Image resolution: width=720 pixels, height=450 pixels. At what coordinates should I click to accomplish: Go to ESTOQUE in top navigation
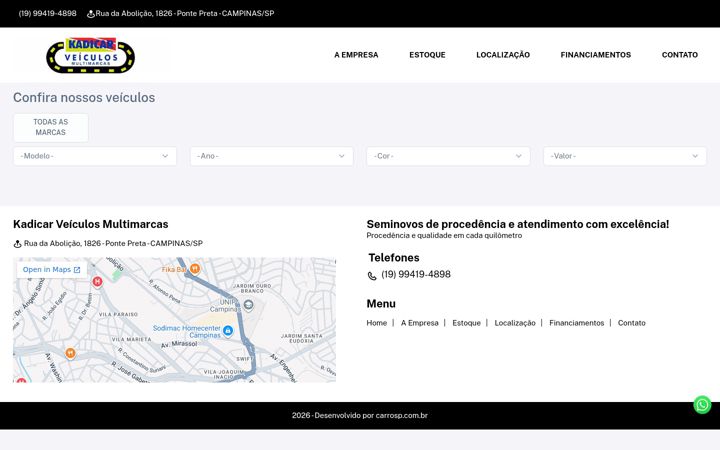428,55
